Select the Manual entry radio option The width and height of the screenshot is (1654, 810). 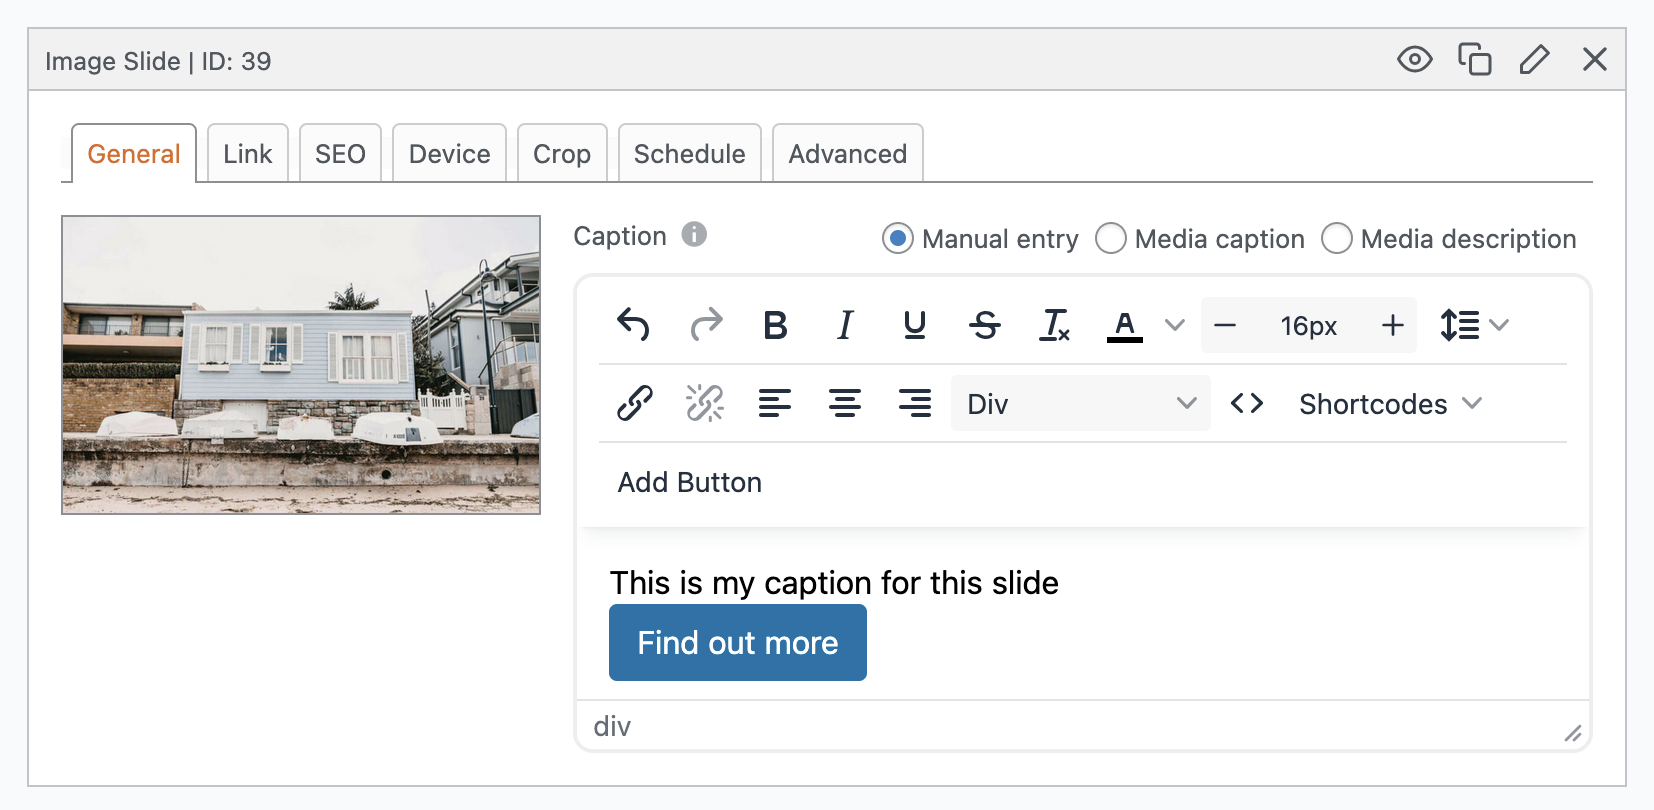898,239
